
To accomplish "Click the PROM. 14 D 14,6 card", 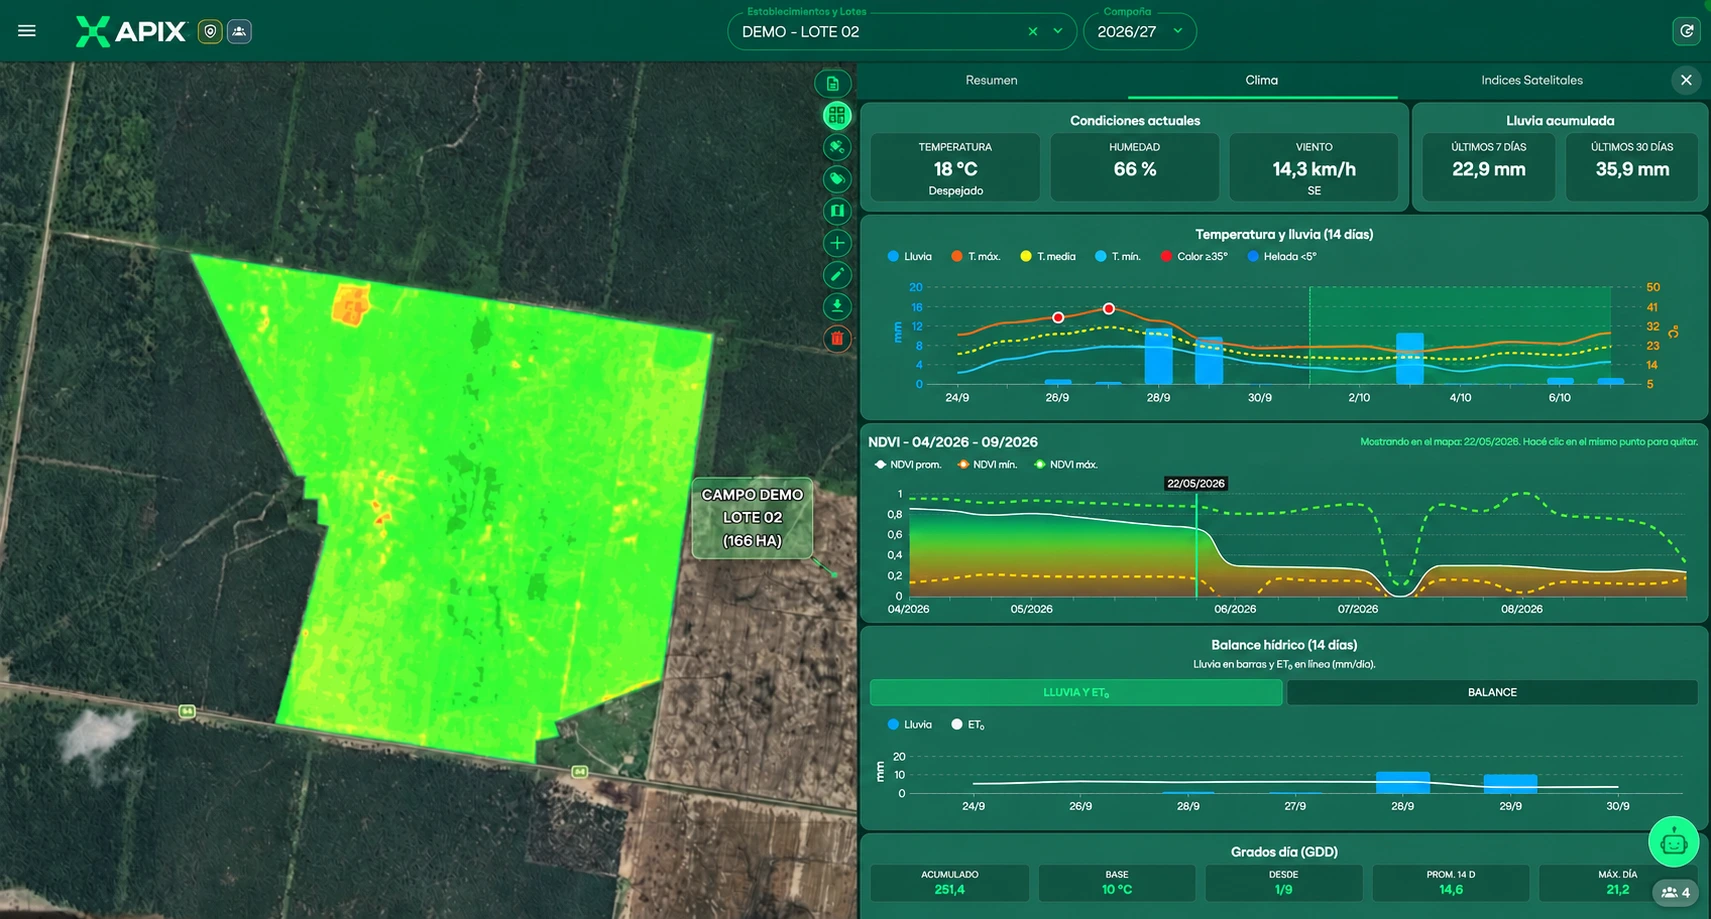I will 1450,883.
